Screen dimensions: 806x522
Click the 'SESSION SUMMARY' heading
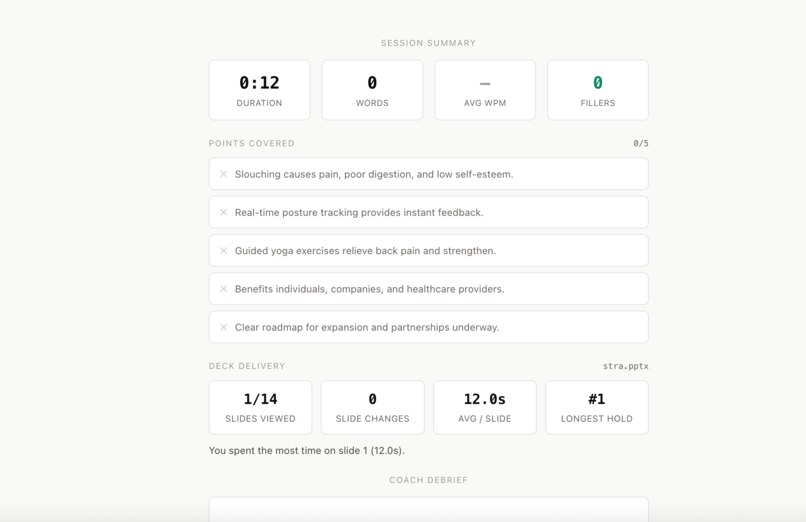point(428,43)
